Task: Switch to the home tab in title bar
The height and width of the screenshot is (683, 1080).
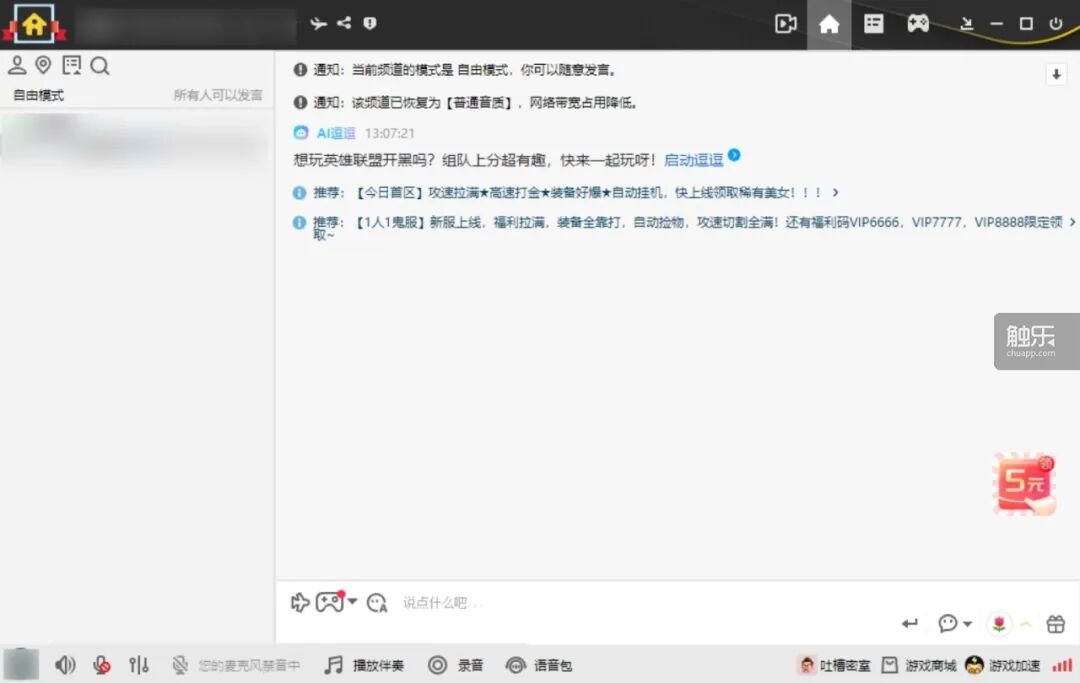Action: pyautogui.click(x=829, y=24)
